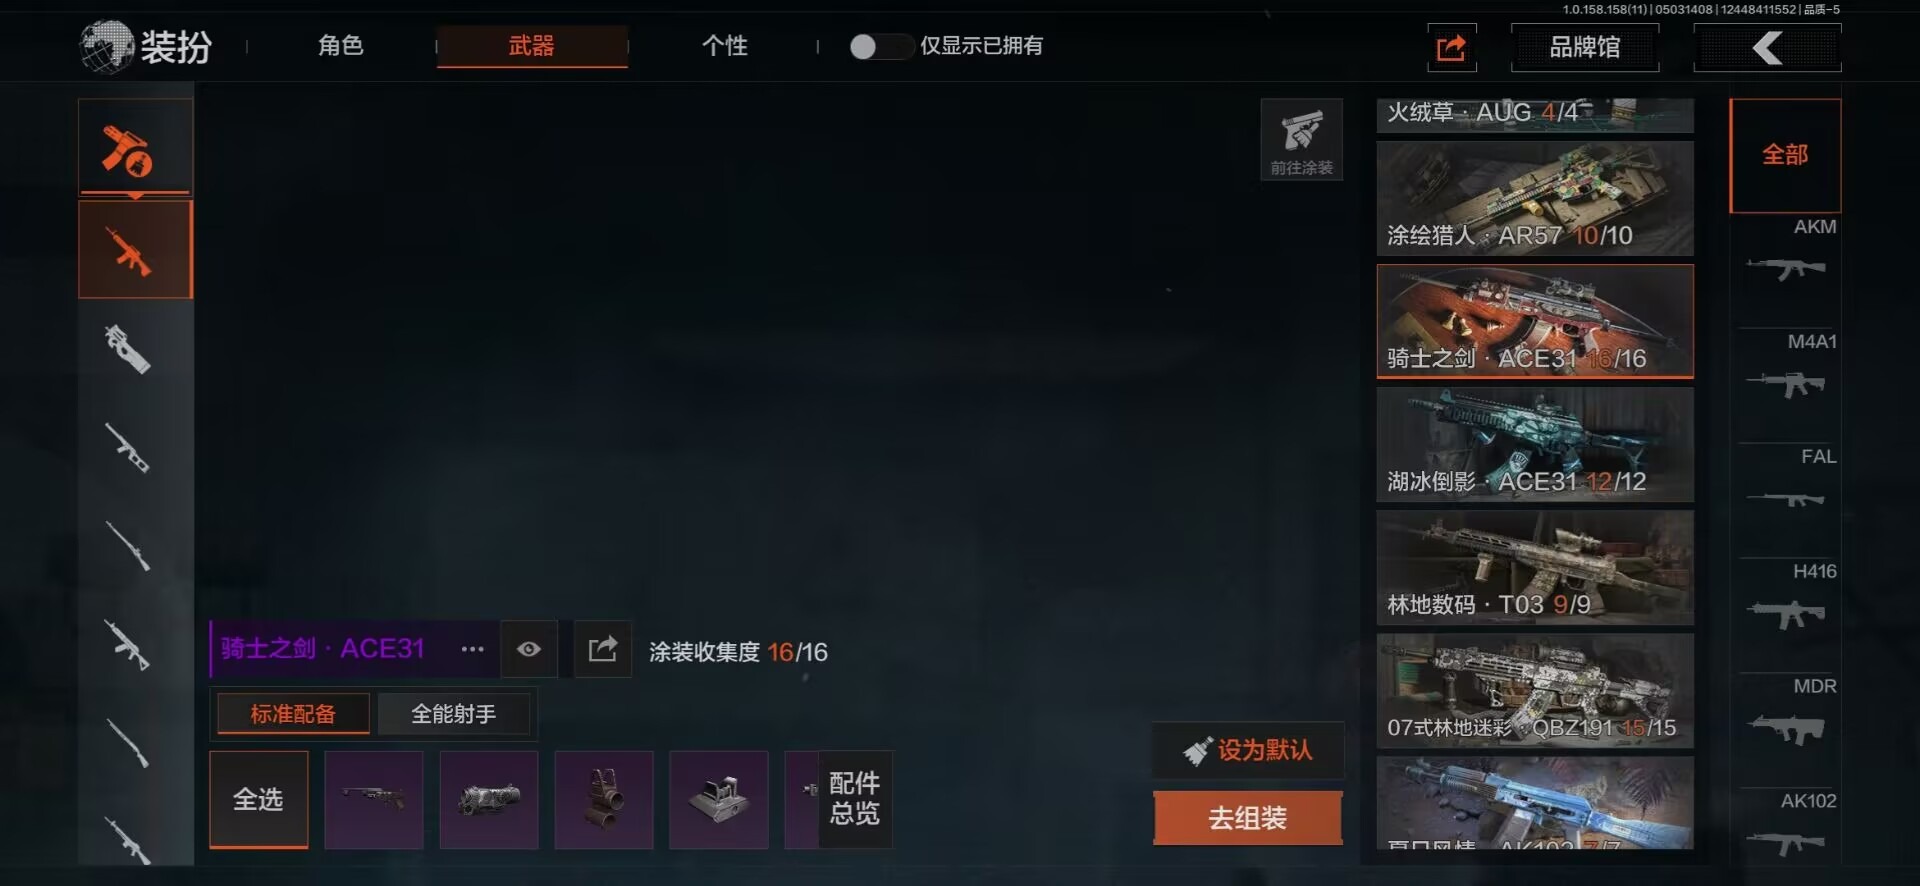Check the 全选 select-all box
The image size is (1920, 886).
(258, 800)
